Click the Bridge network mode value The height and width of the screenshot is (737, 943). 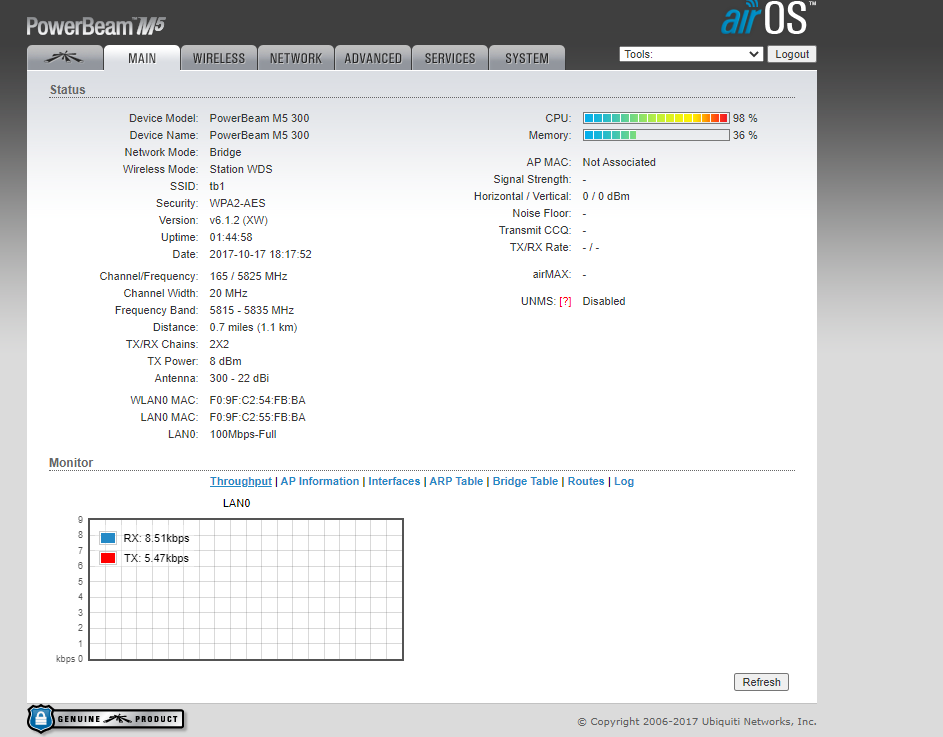pyautogui.click(x=226, y=152)
